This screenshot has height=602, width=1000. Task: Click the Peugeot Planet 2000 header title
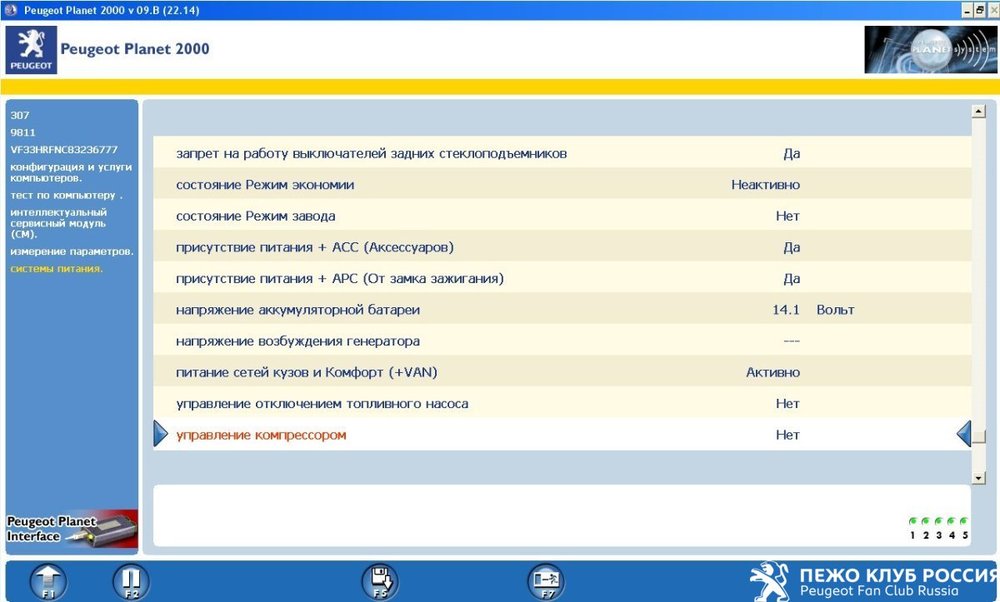(x=135, y=49)
